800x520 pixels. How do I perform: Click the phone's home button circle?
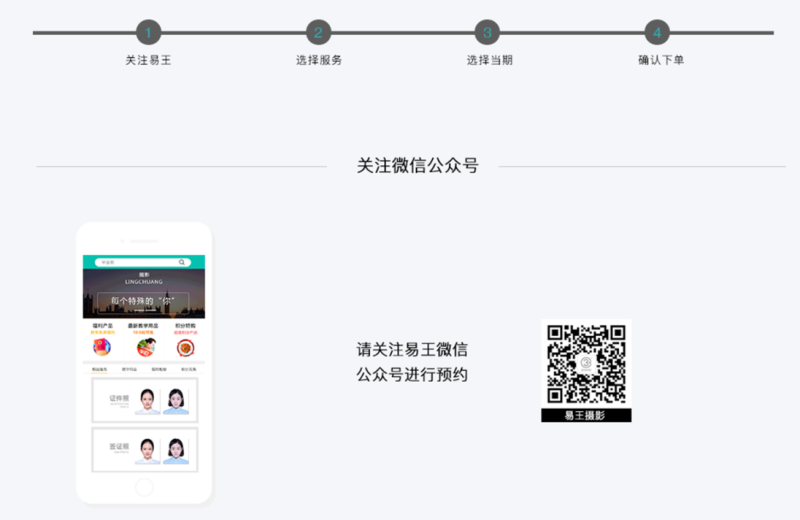[x=144, y=487]
